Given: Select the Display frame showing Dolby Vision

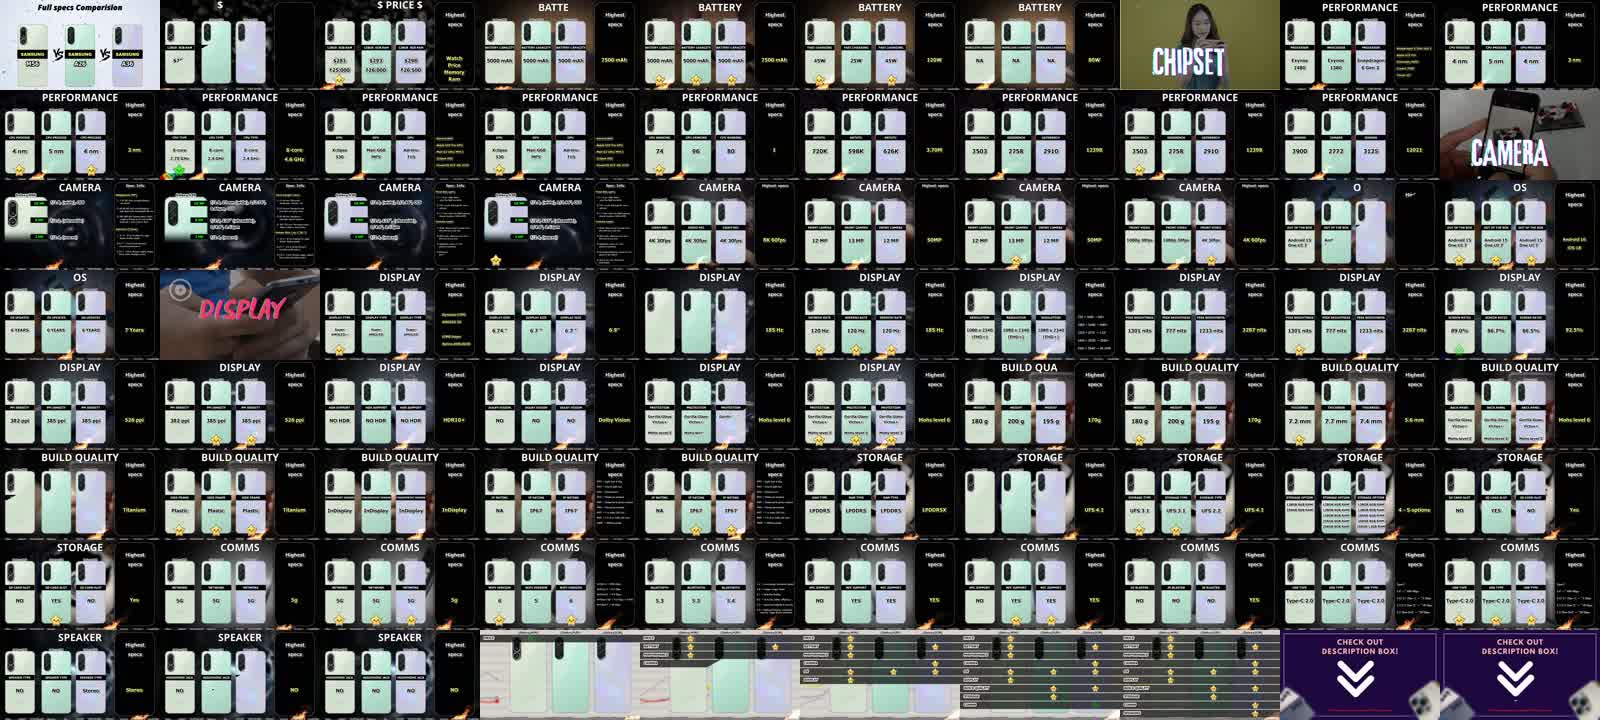Looking at the screenshot, I should (x=560, y=405).
